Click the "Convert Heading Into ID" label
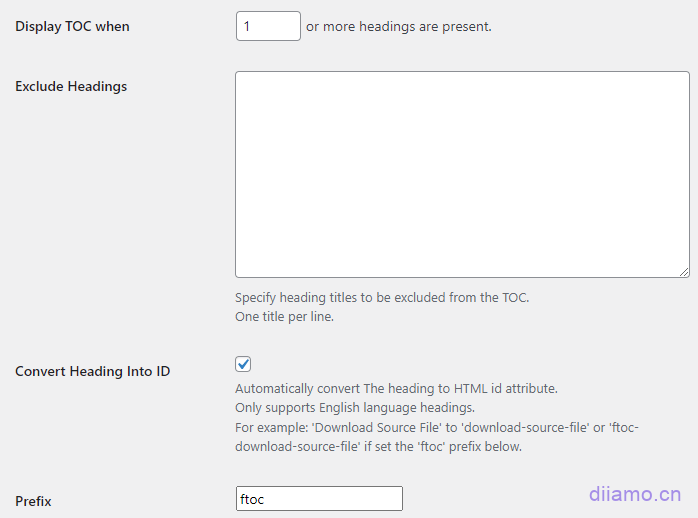698x518 pixels. [x=93, y=371]
